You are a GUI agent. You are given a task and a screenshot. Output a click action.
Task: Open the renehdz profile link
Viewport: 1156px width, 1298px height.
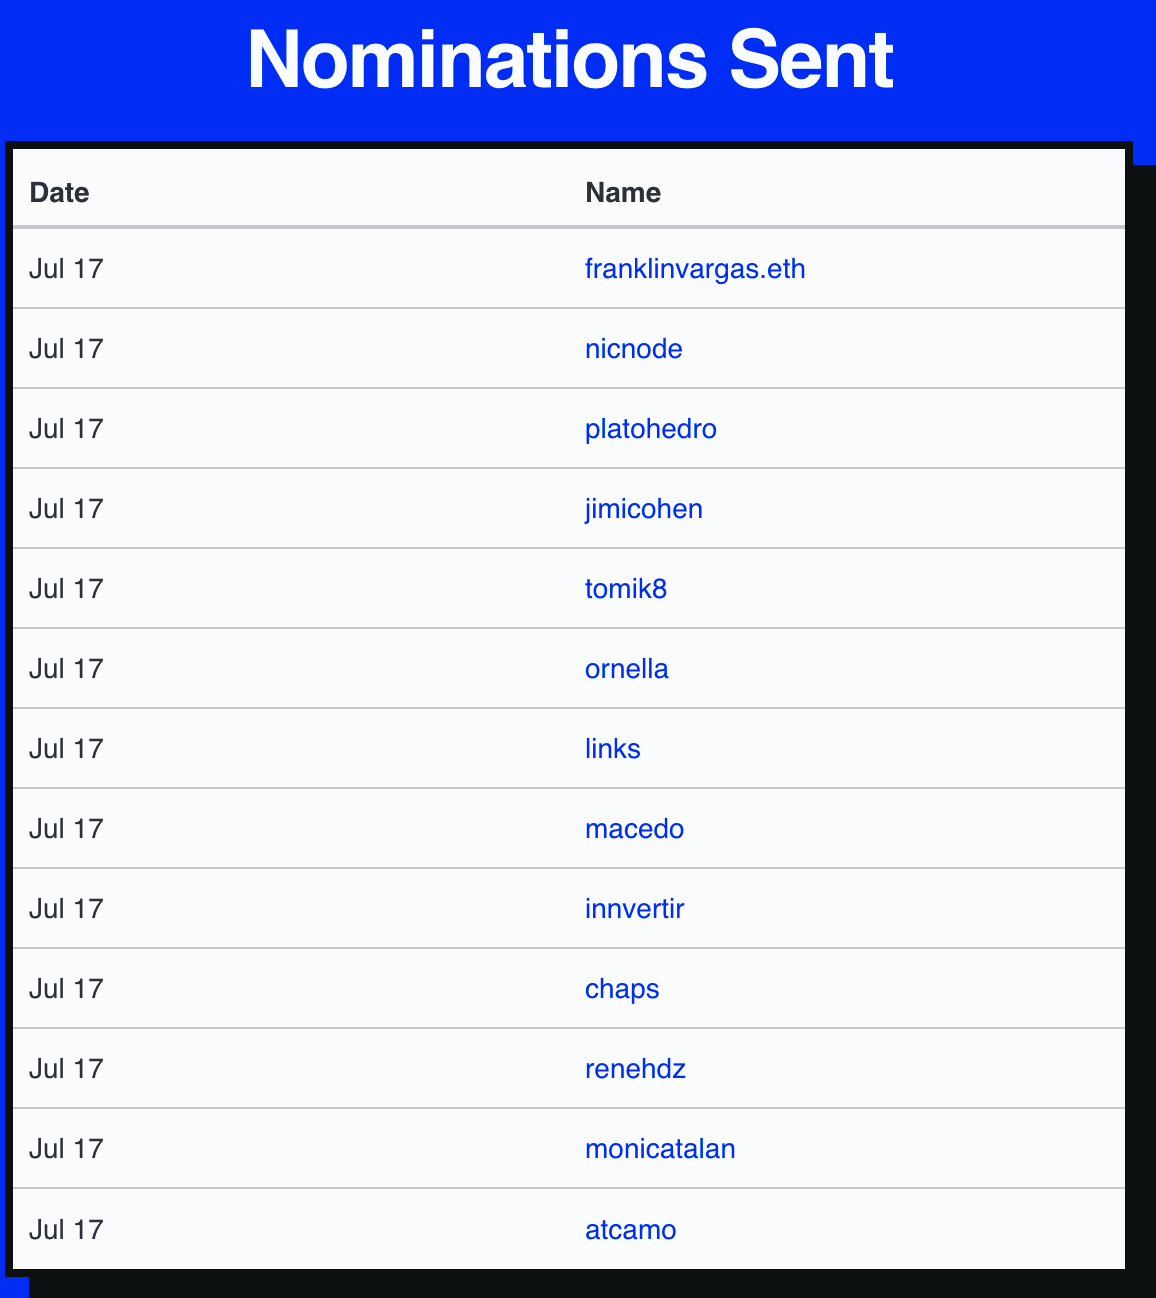(x=635, y=1069)
